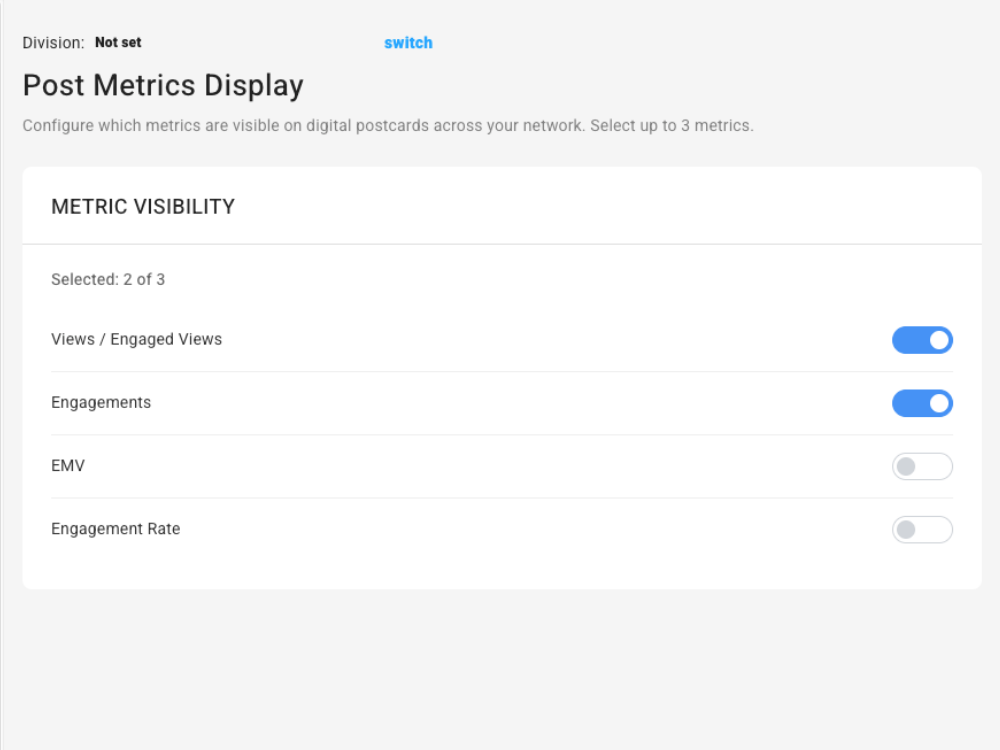This screenshot has height=750, width=1000.
Task: Click the gray knob on the EMV toggle
Action: pyautogui.click(x=906, y=467)
